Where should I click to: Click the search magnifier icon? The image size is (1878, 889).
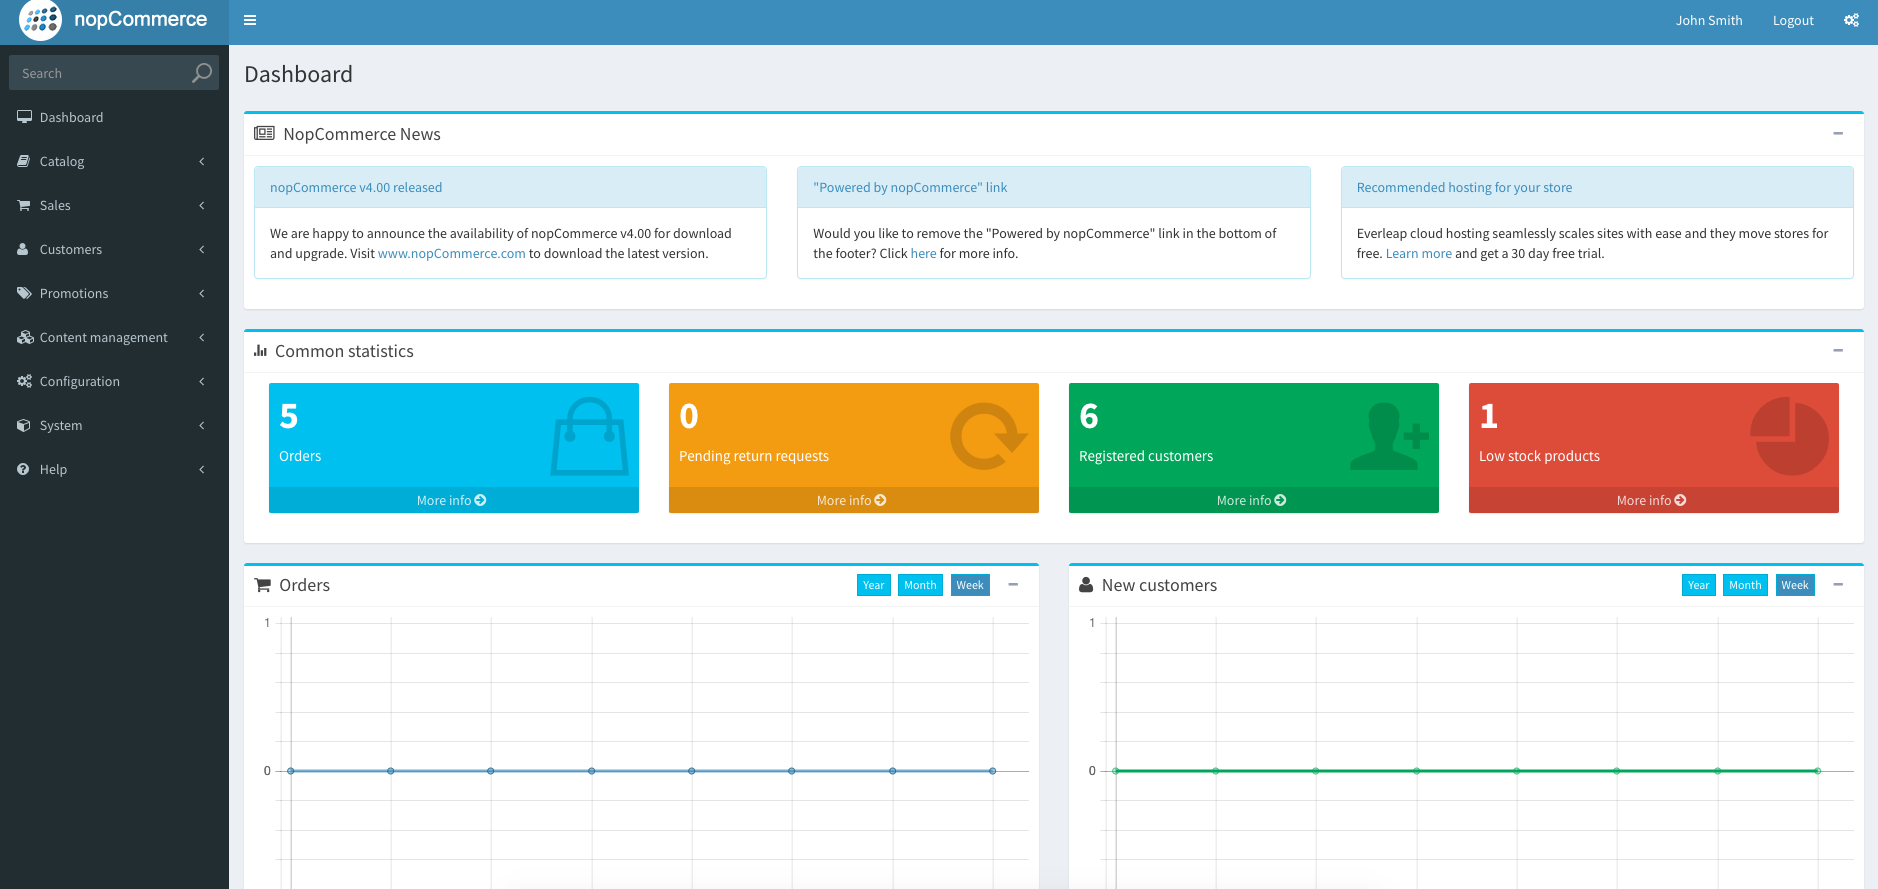tap(202, 72)
